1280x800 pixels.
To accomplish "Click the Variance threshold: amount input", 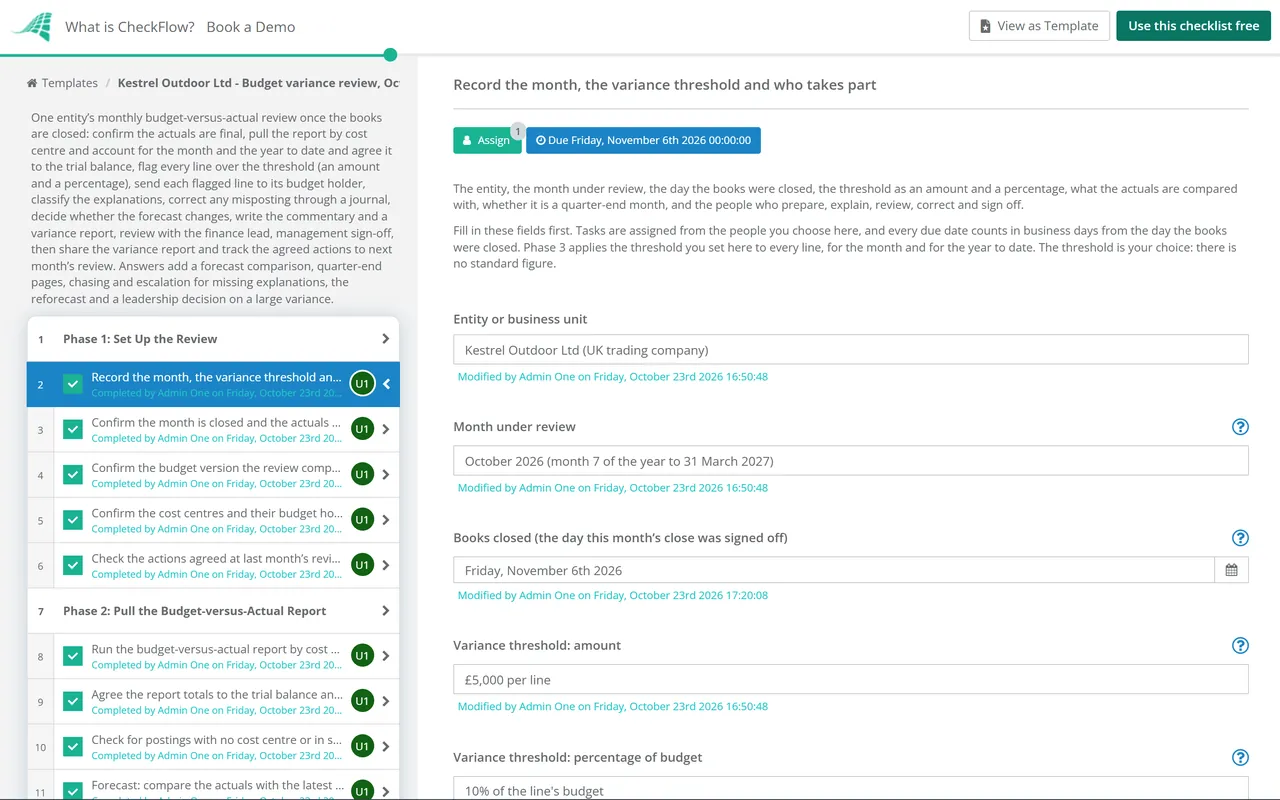I will (851, 680).
